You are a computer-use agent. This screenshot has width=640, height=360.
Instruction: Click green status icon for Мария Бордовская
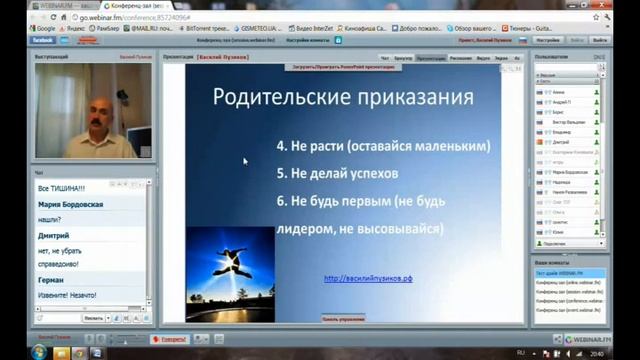point(596,172)
